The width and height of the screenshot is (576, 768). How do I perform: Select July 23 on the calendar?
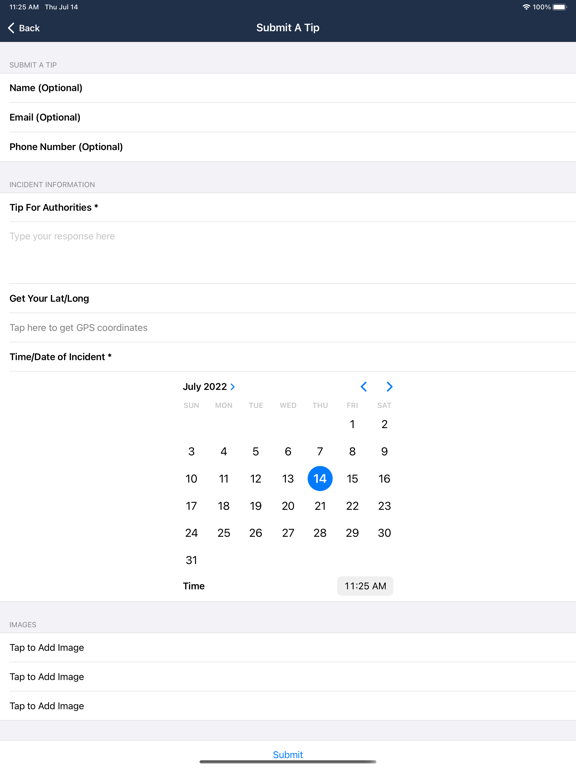point(384,506)
